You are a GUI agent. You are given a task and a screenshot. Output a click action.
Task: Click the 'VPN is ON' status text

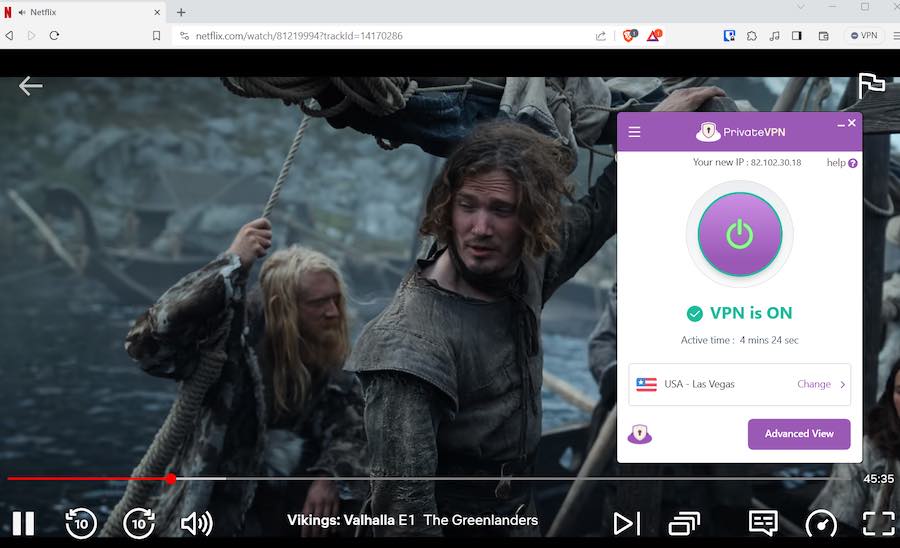tap(751, 313)
